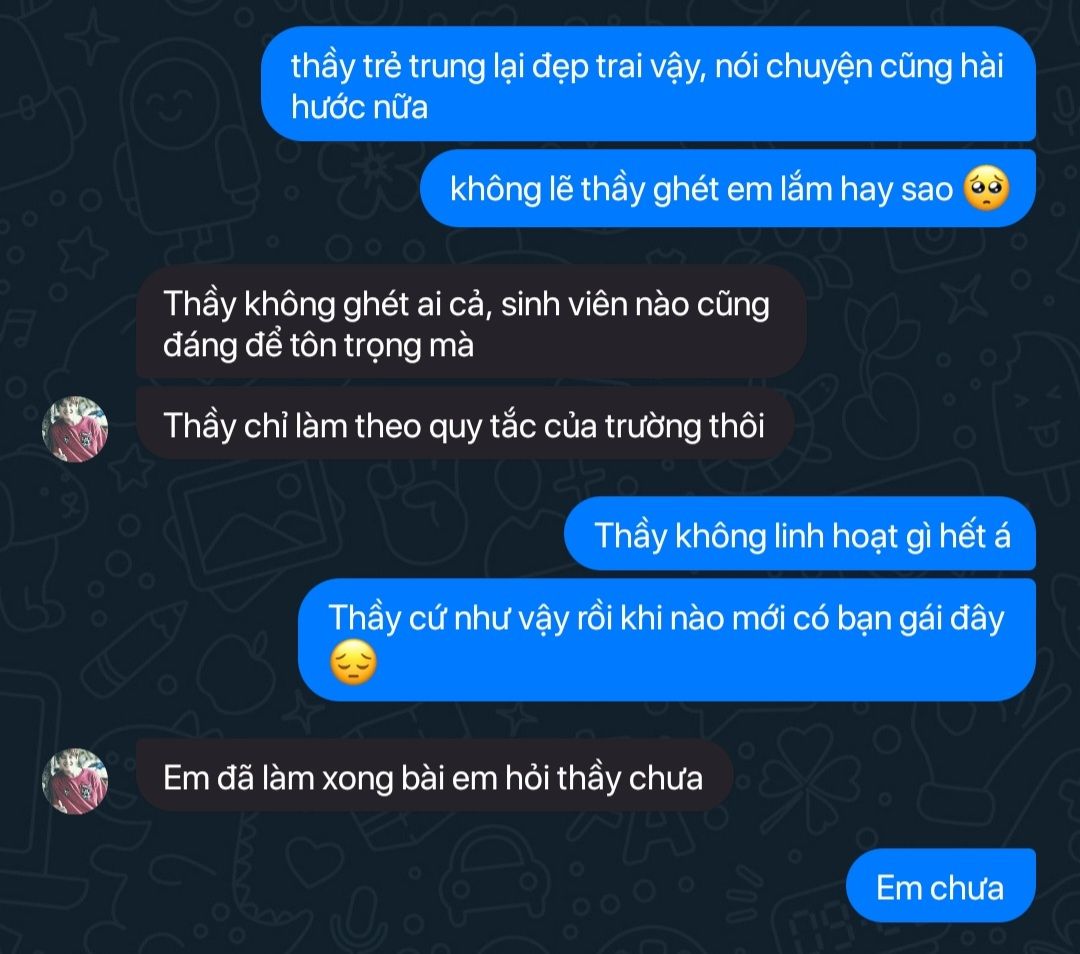Select 'Thầy chỉ làm theo quy tắc của trường thôi'
Image resolution: width=1080 pixels, height=954 pixels.
[x=464, y=425]
